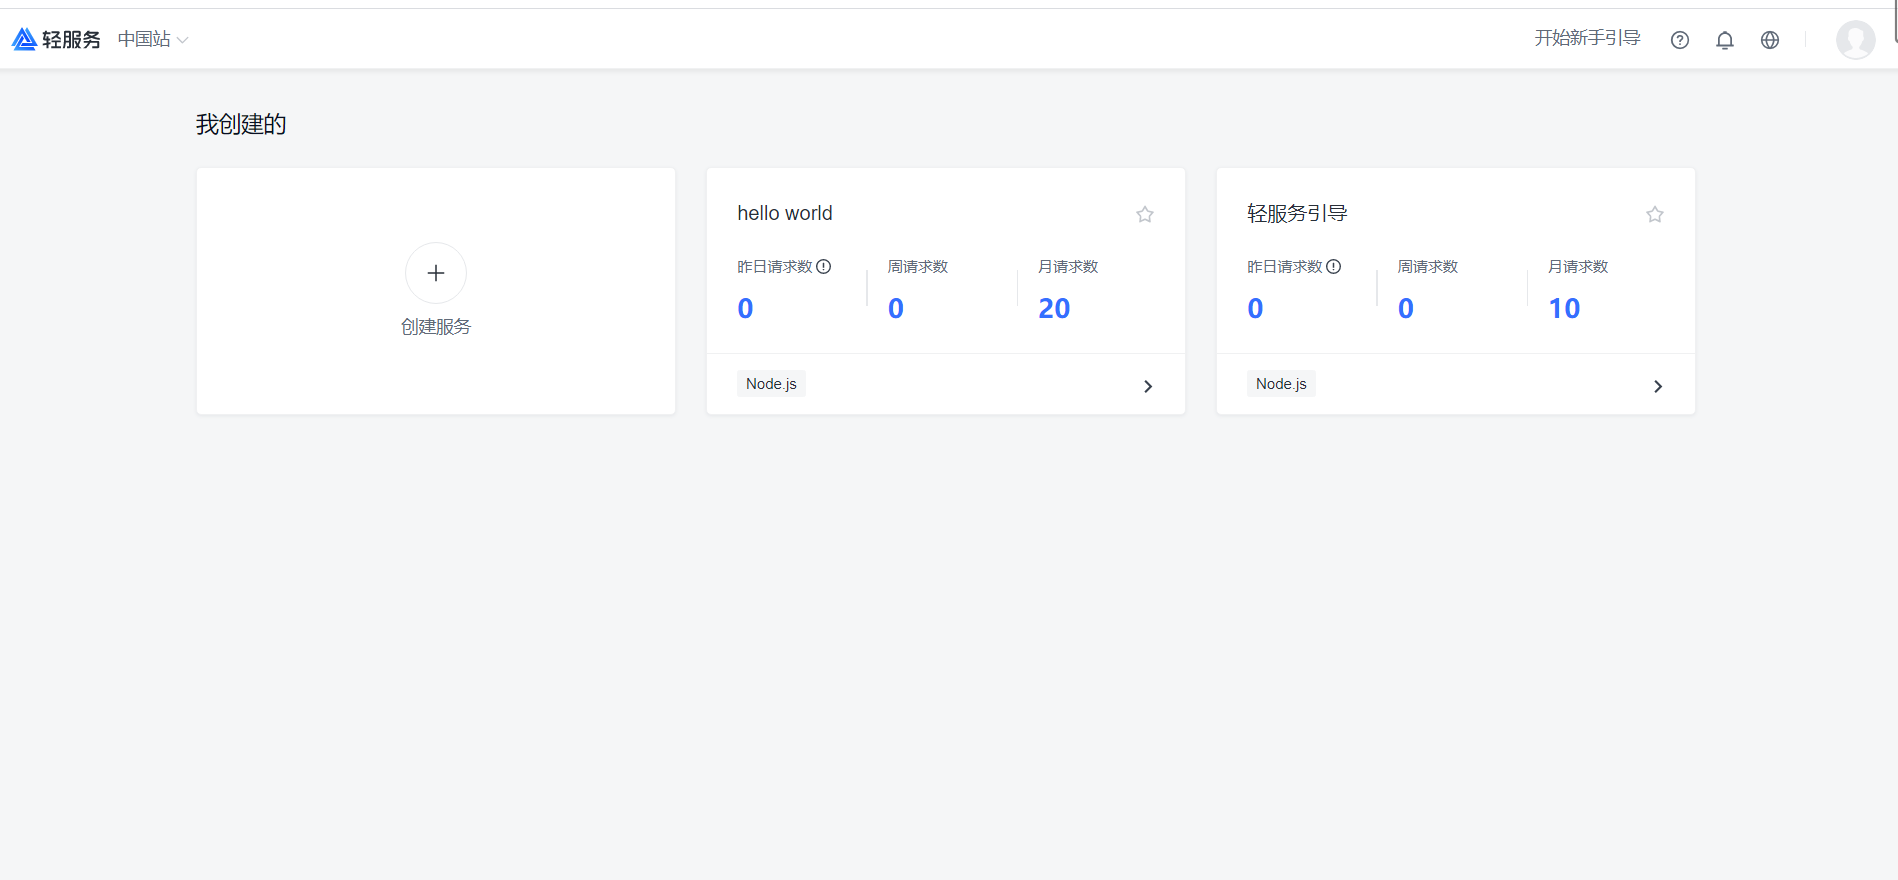
Task: Click the 轻服务引导 card title
Action: 1297,213
